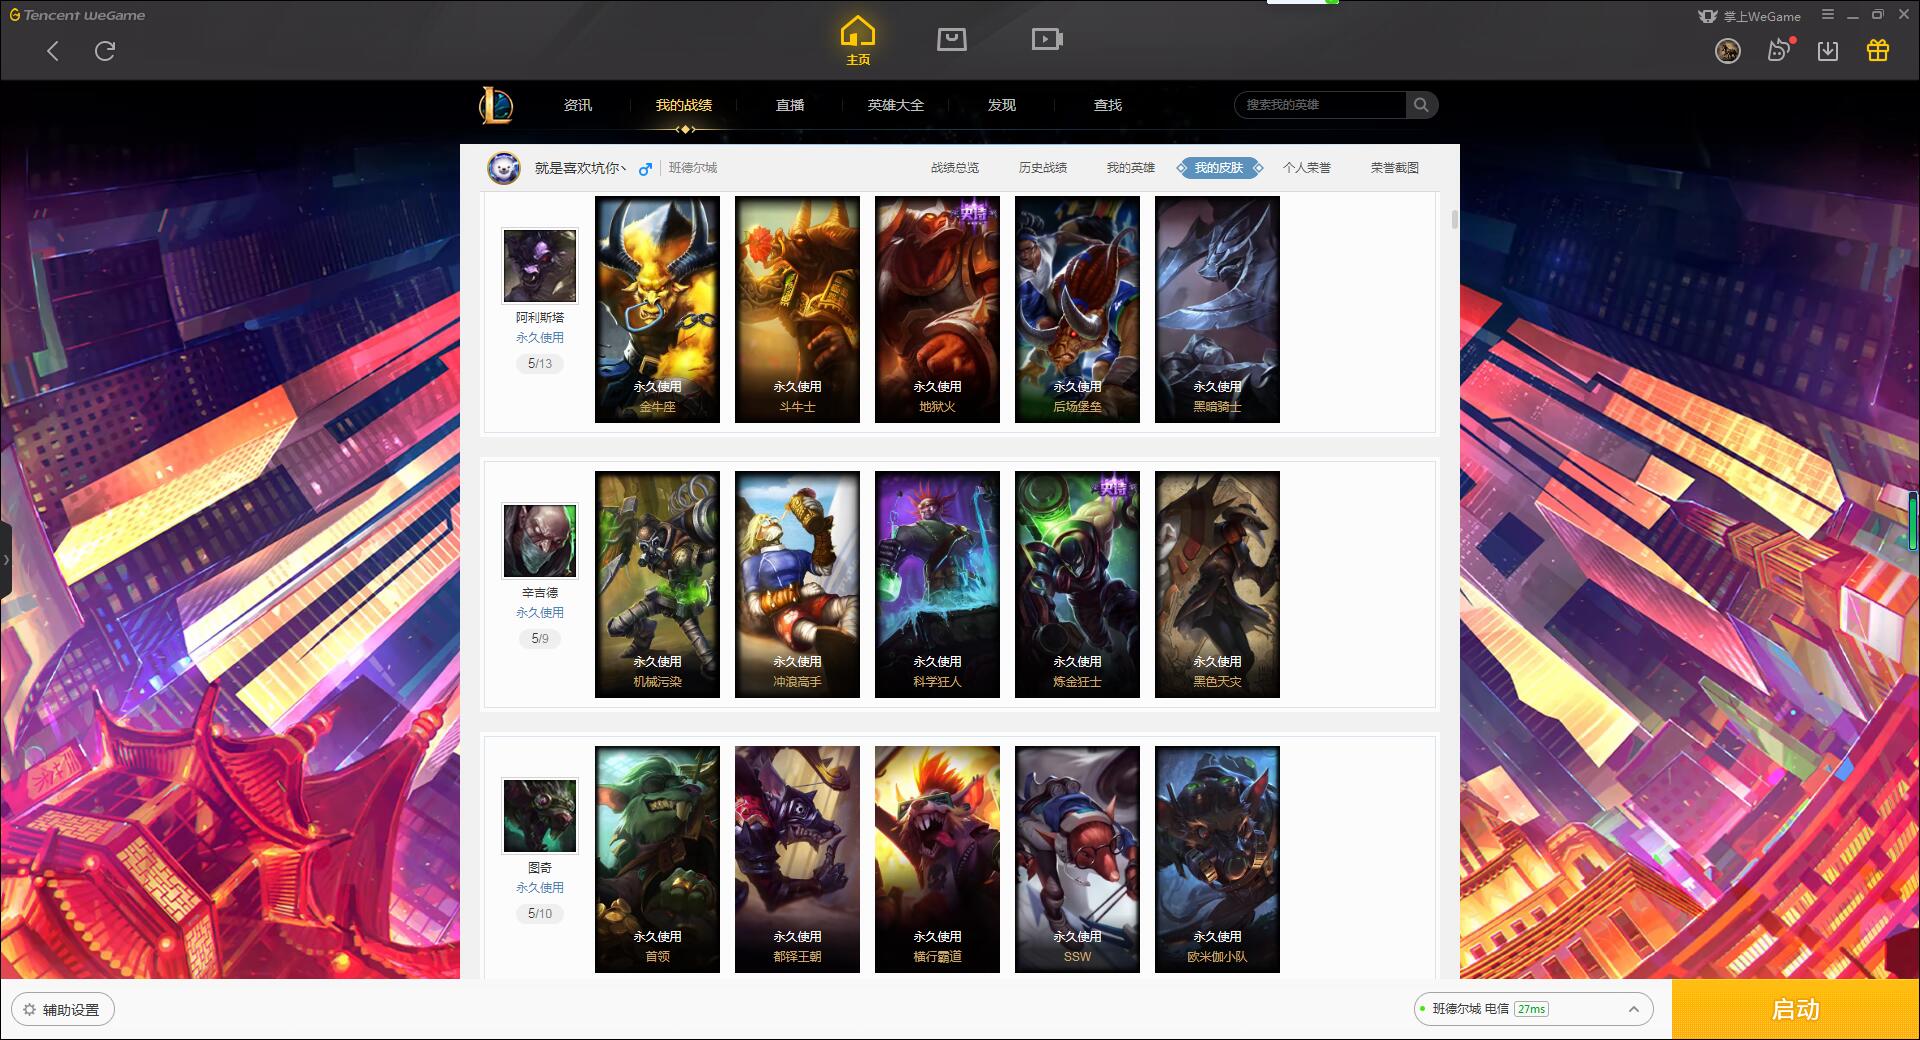Switch to the 个人荣誉 tab
Viewport: 1920px width, 1040px height.
pyautogui.click(x=1307, y=168)
